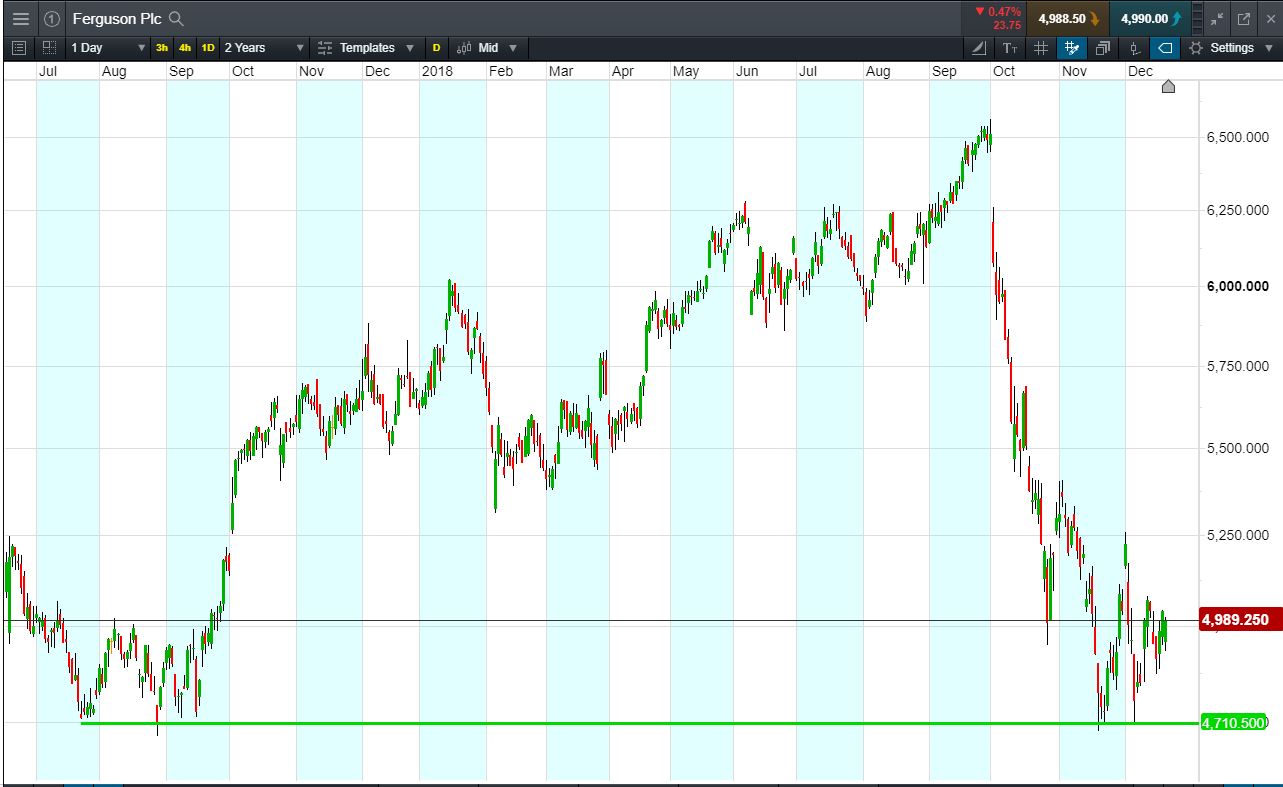This screenshot has height=787, width=1283.
Task: Open the hamburger main menu
Action: pos(20,18)
